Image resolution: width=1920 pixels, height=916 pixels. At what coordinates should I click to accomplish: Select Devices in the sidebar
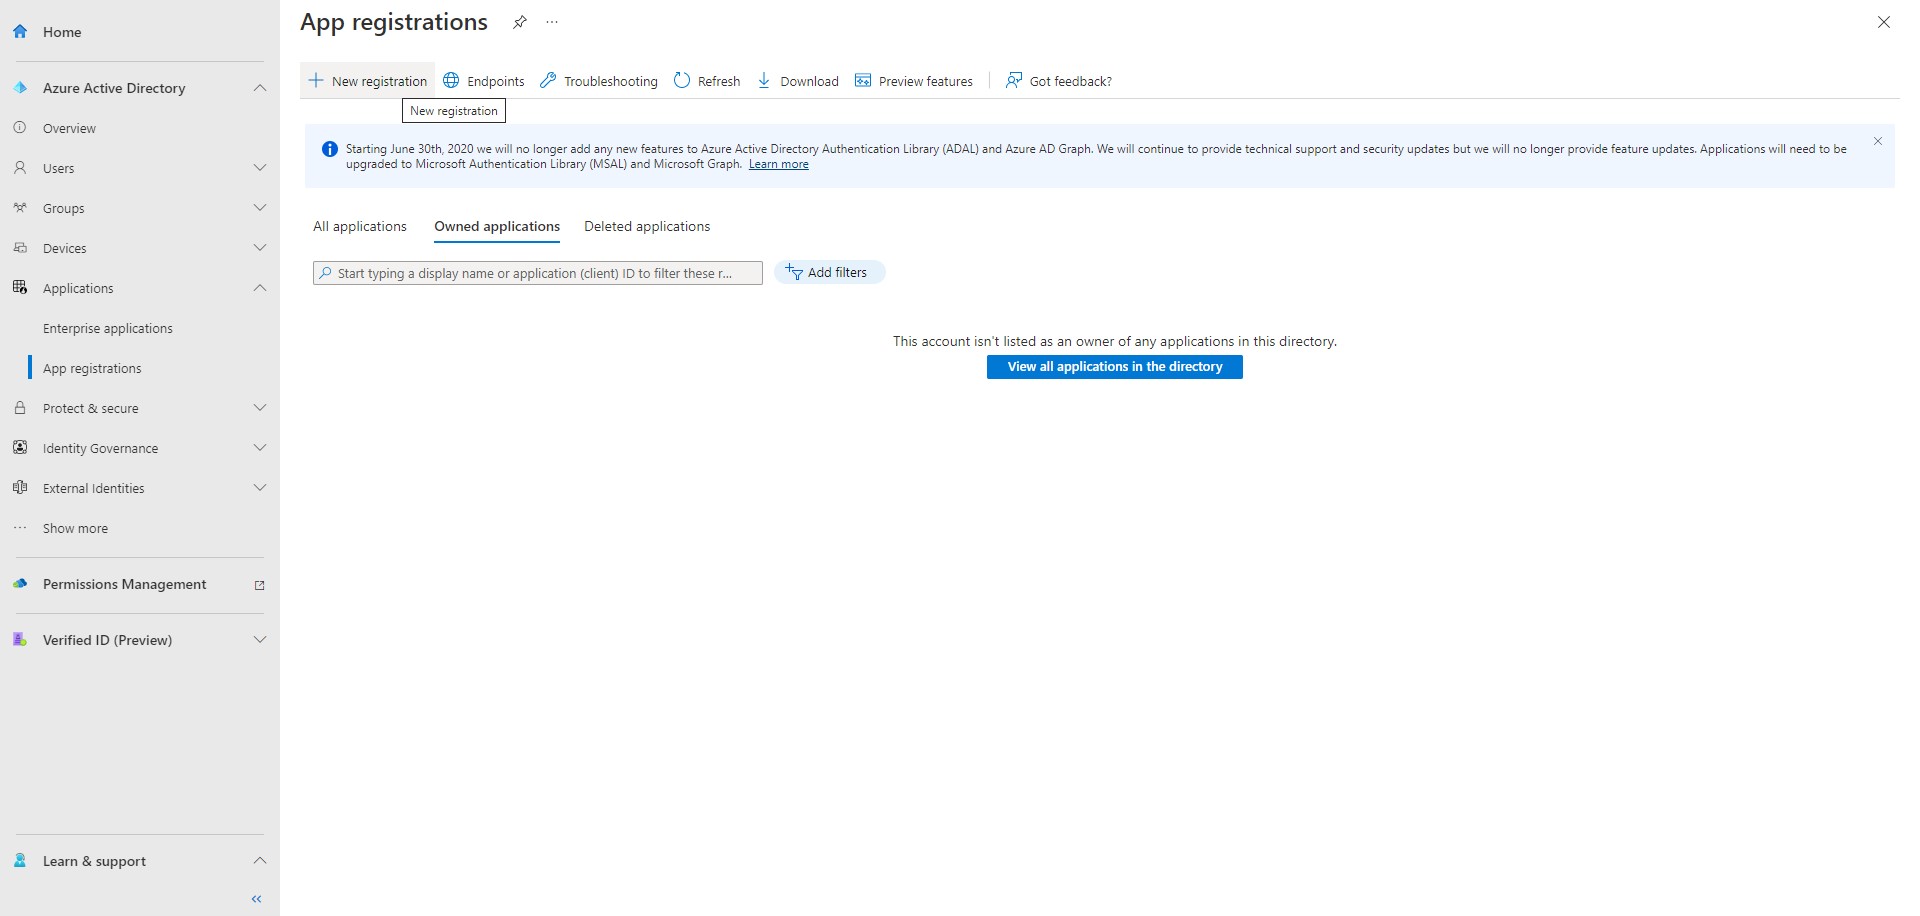[x=64, y=247]
